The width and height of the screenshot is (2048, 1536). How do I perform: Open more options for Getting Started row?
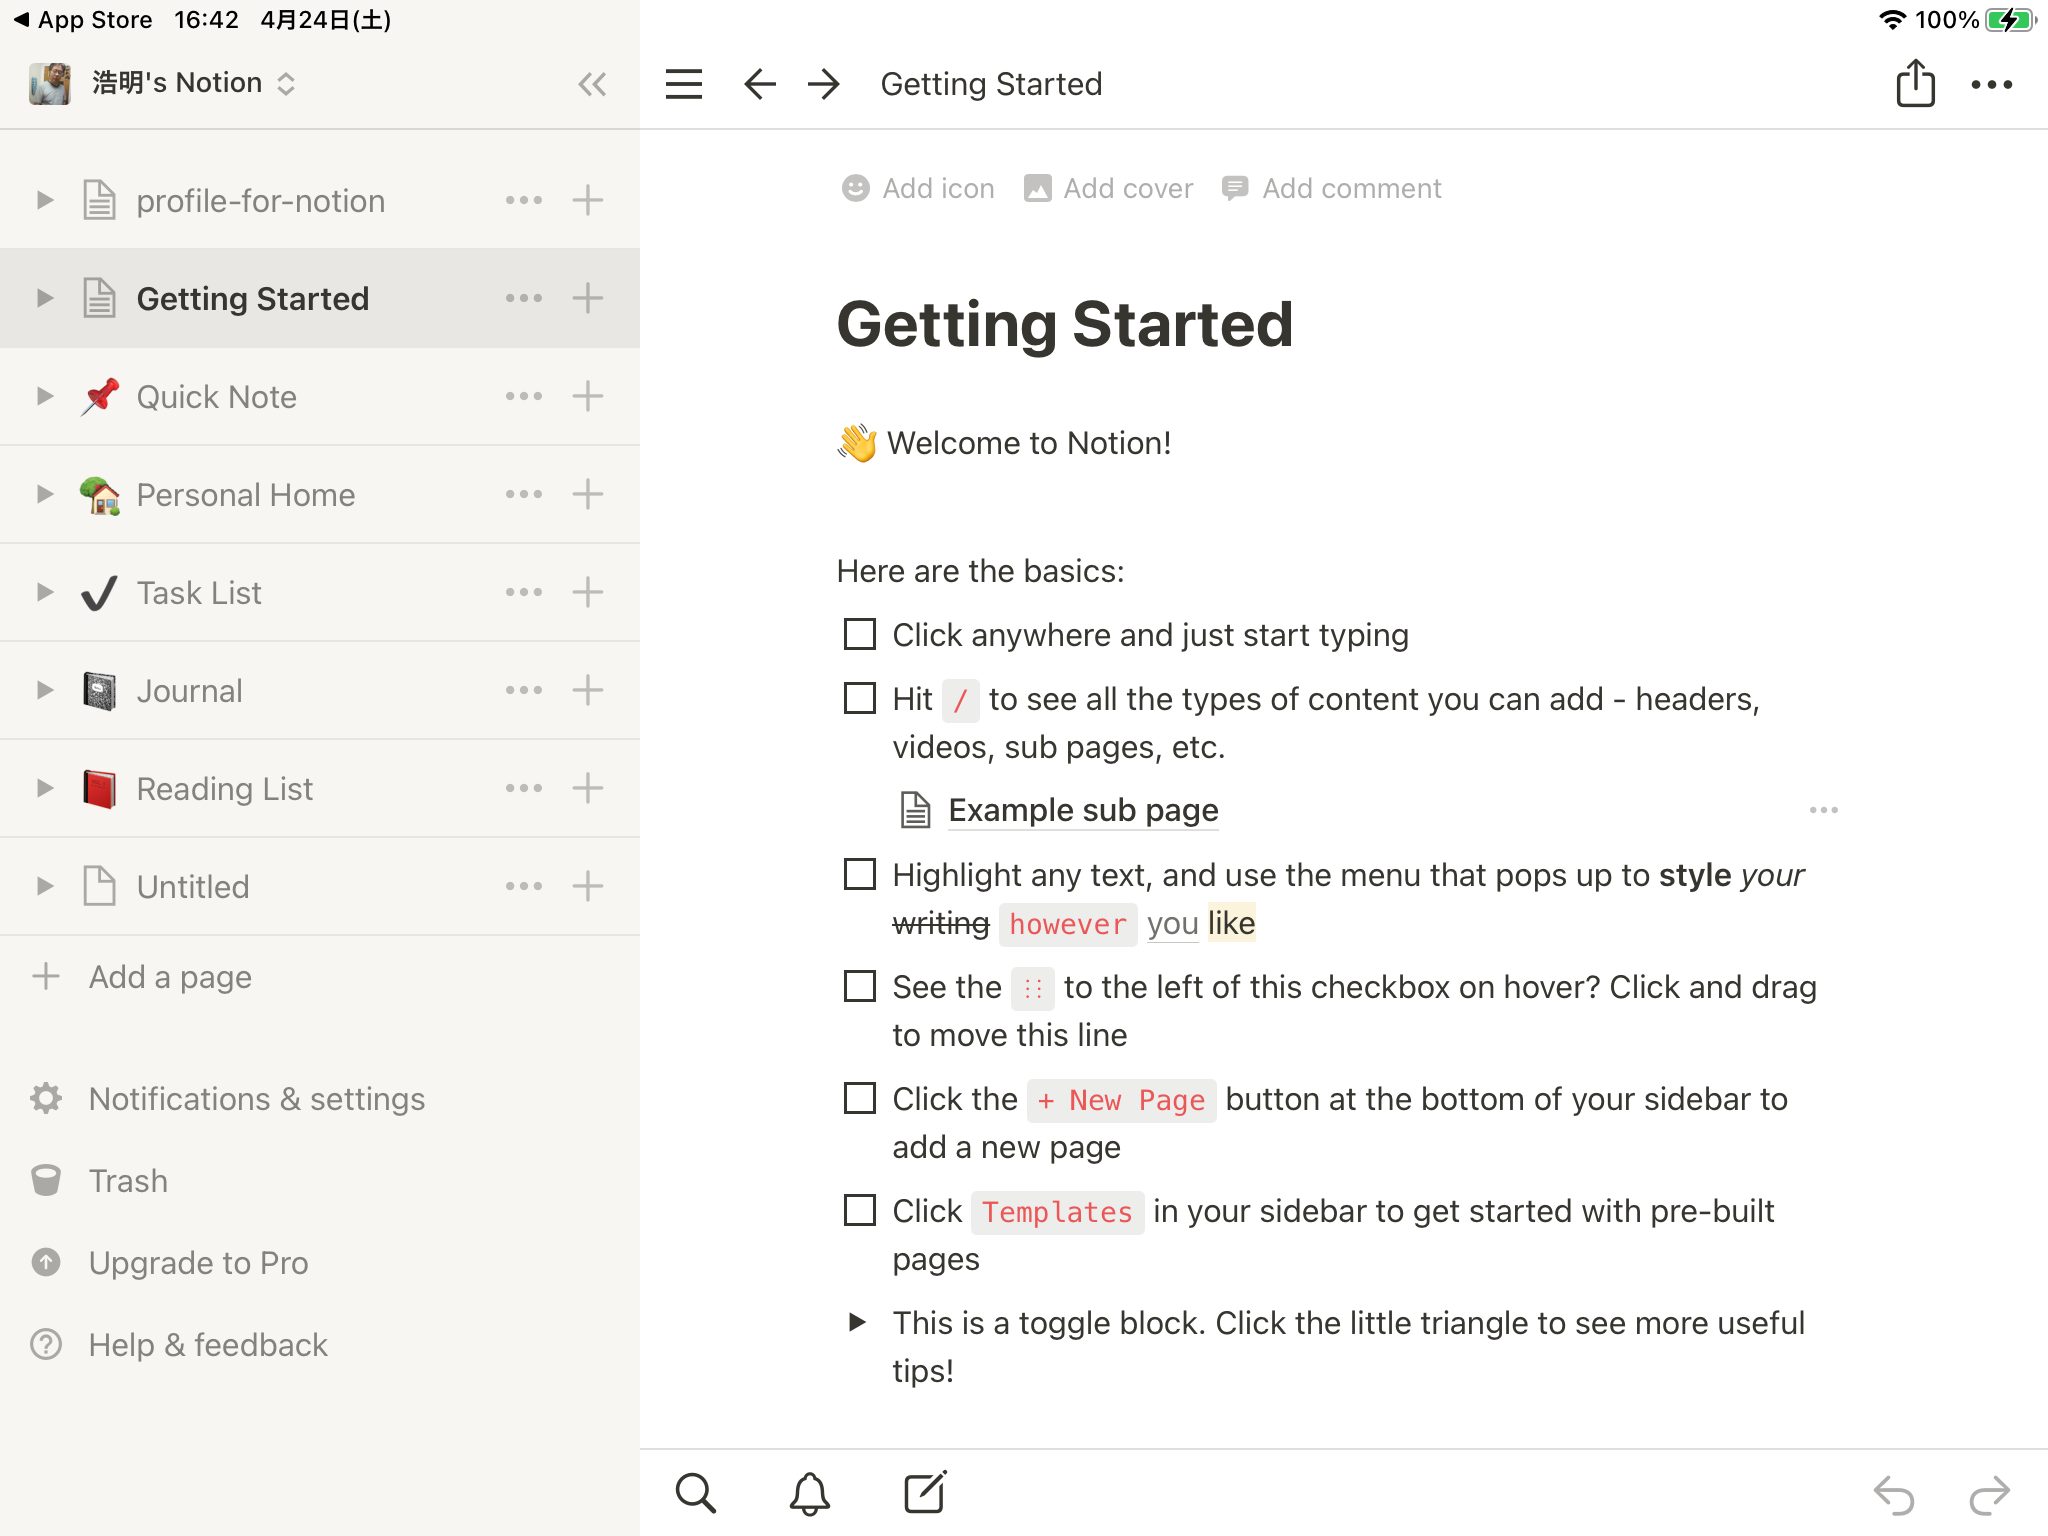[524, 298]
